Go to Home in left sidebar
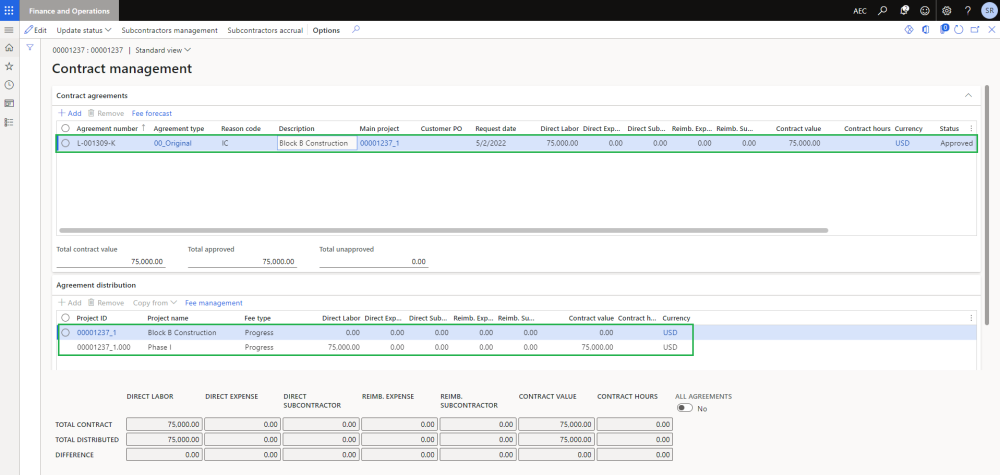Viewport: 1000px width, 475px height. (x=9, y=48)
